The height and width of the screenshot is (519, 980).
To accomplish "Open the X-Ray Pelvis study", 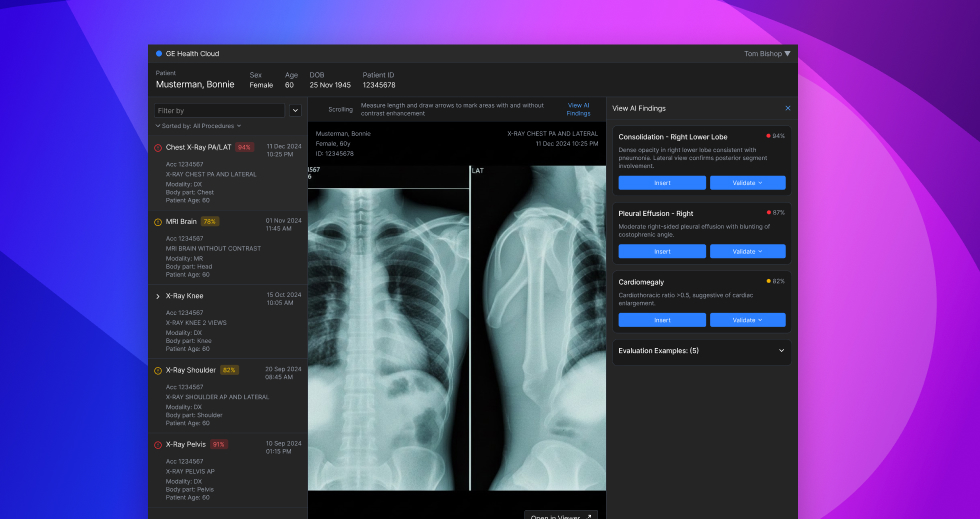I will (186, 445).
